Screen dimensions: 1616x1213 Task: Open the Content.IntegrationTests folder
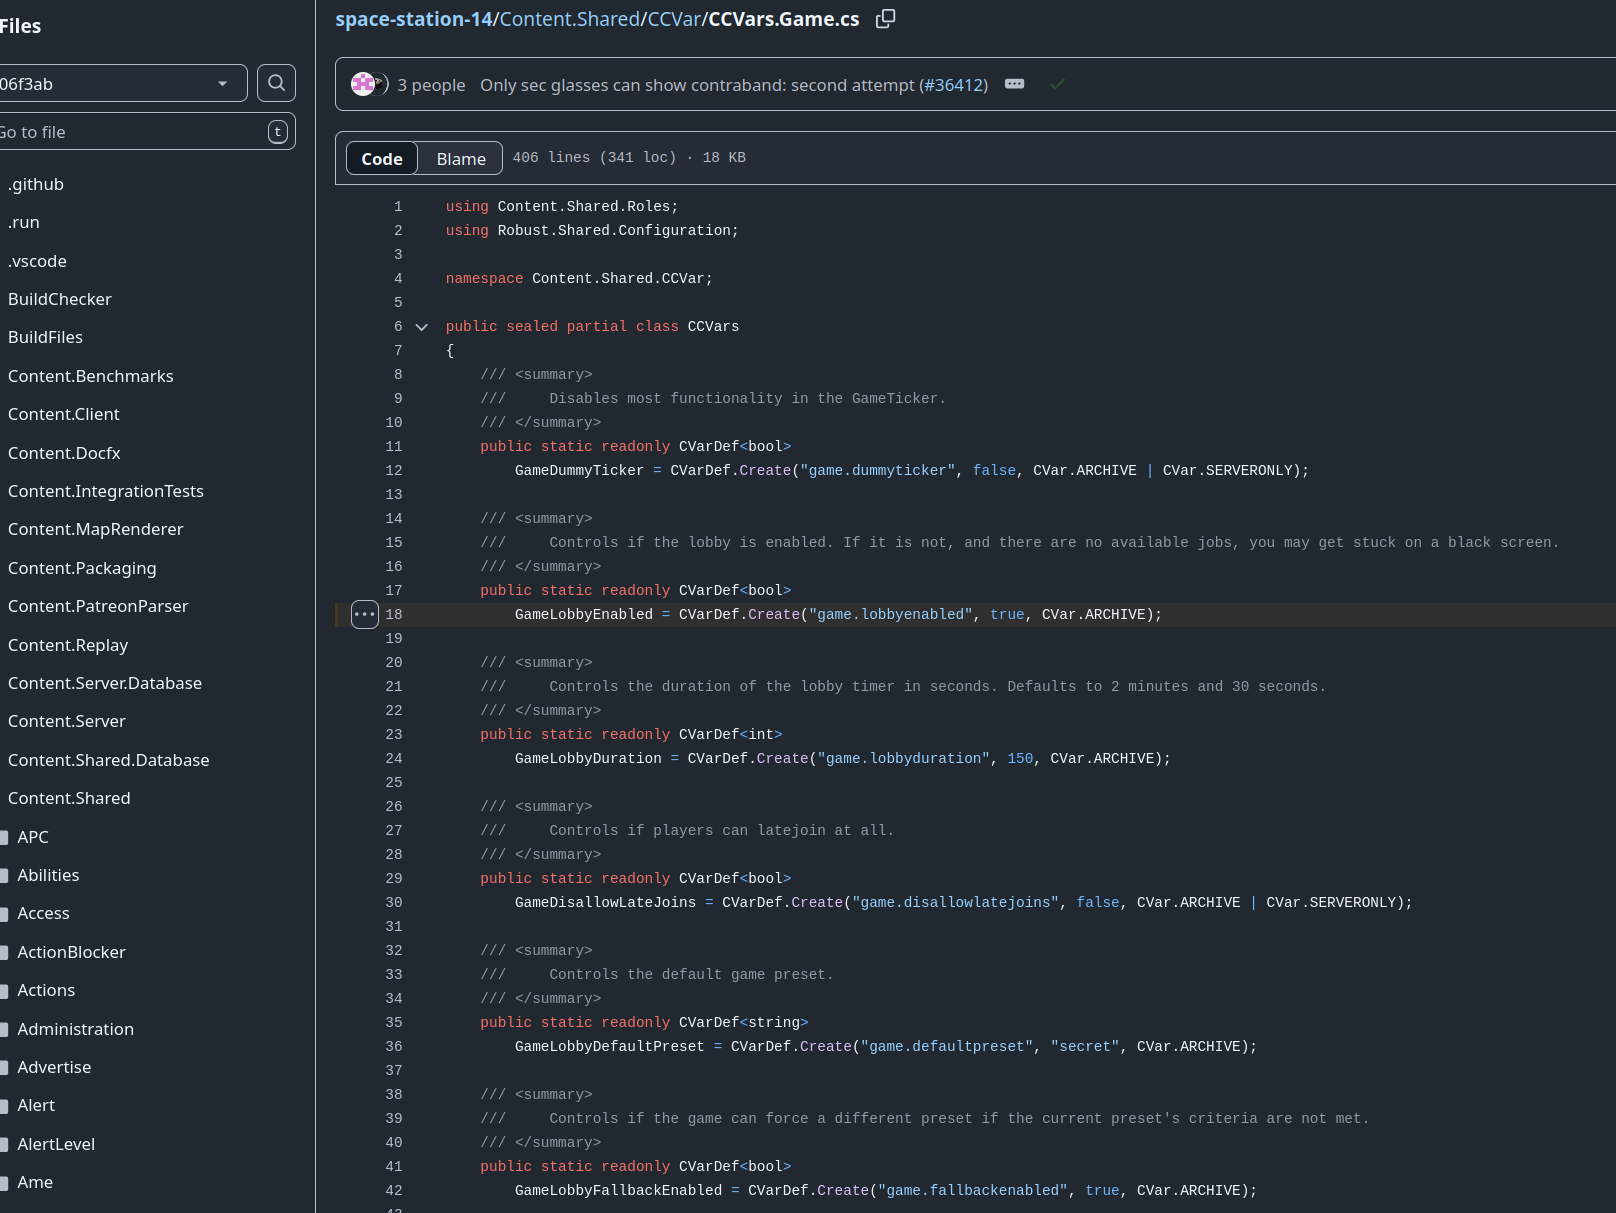[x=106, y=491]
